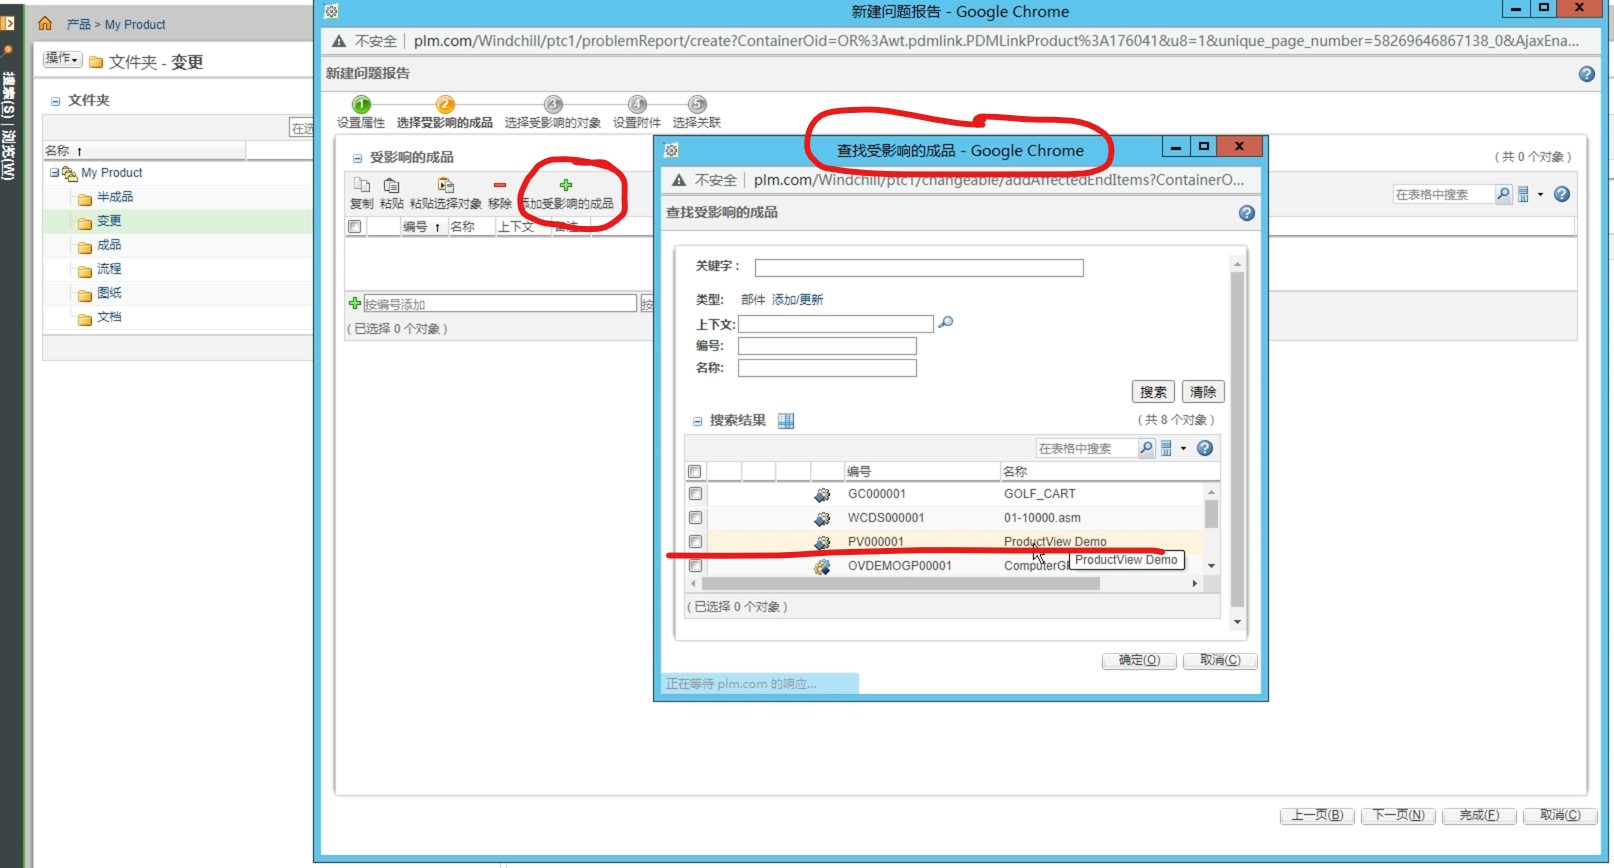Click the Paste (粘贴) toolbar icon

(x=391, y=185)
